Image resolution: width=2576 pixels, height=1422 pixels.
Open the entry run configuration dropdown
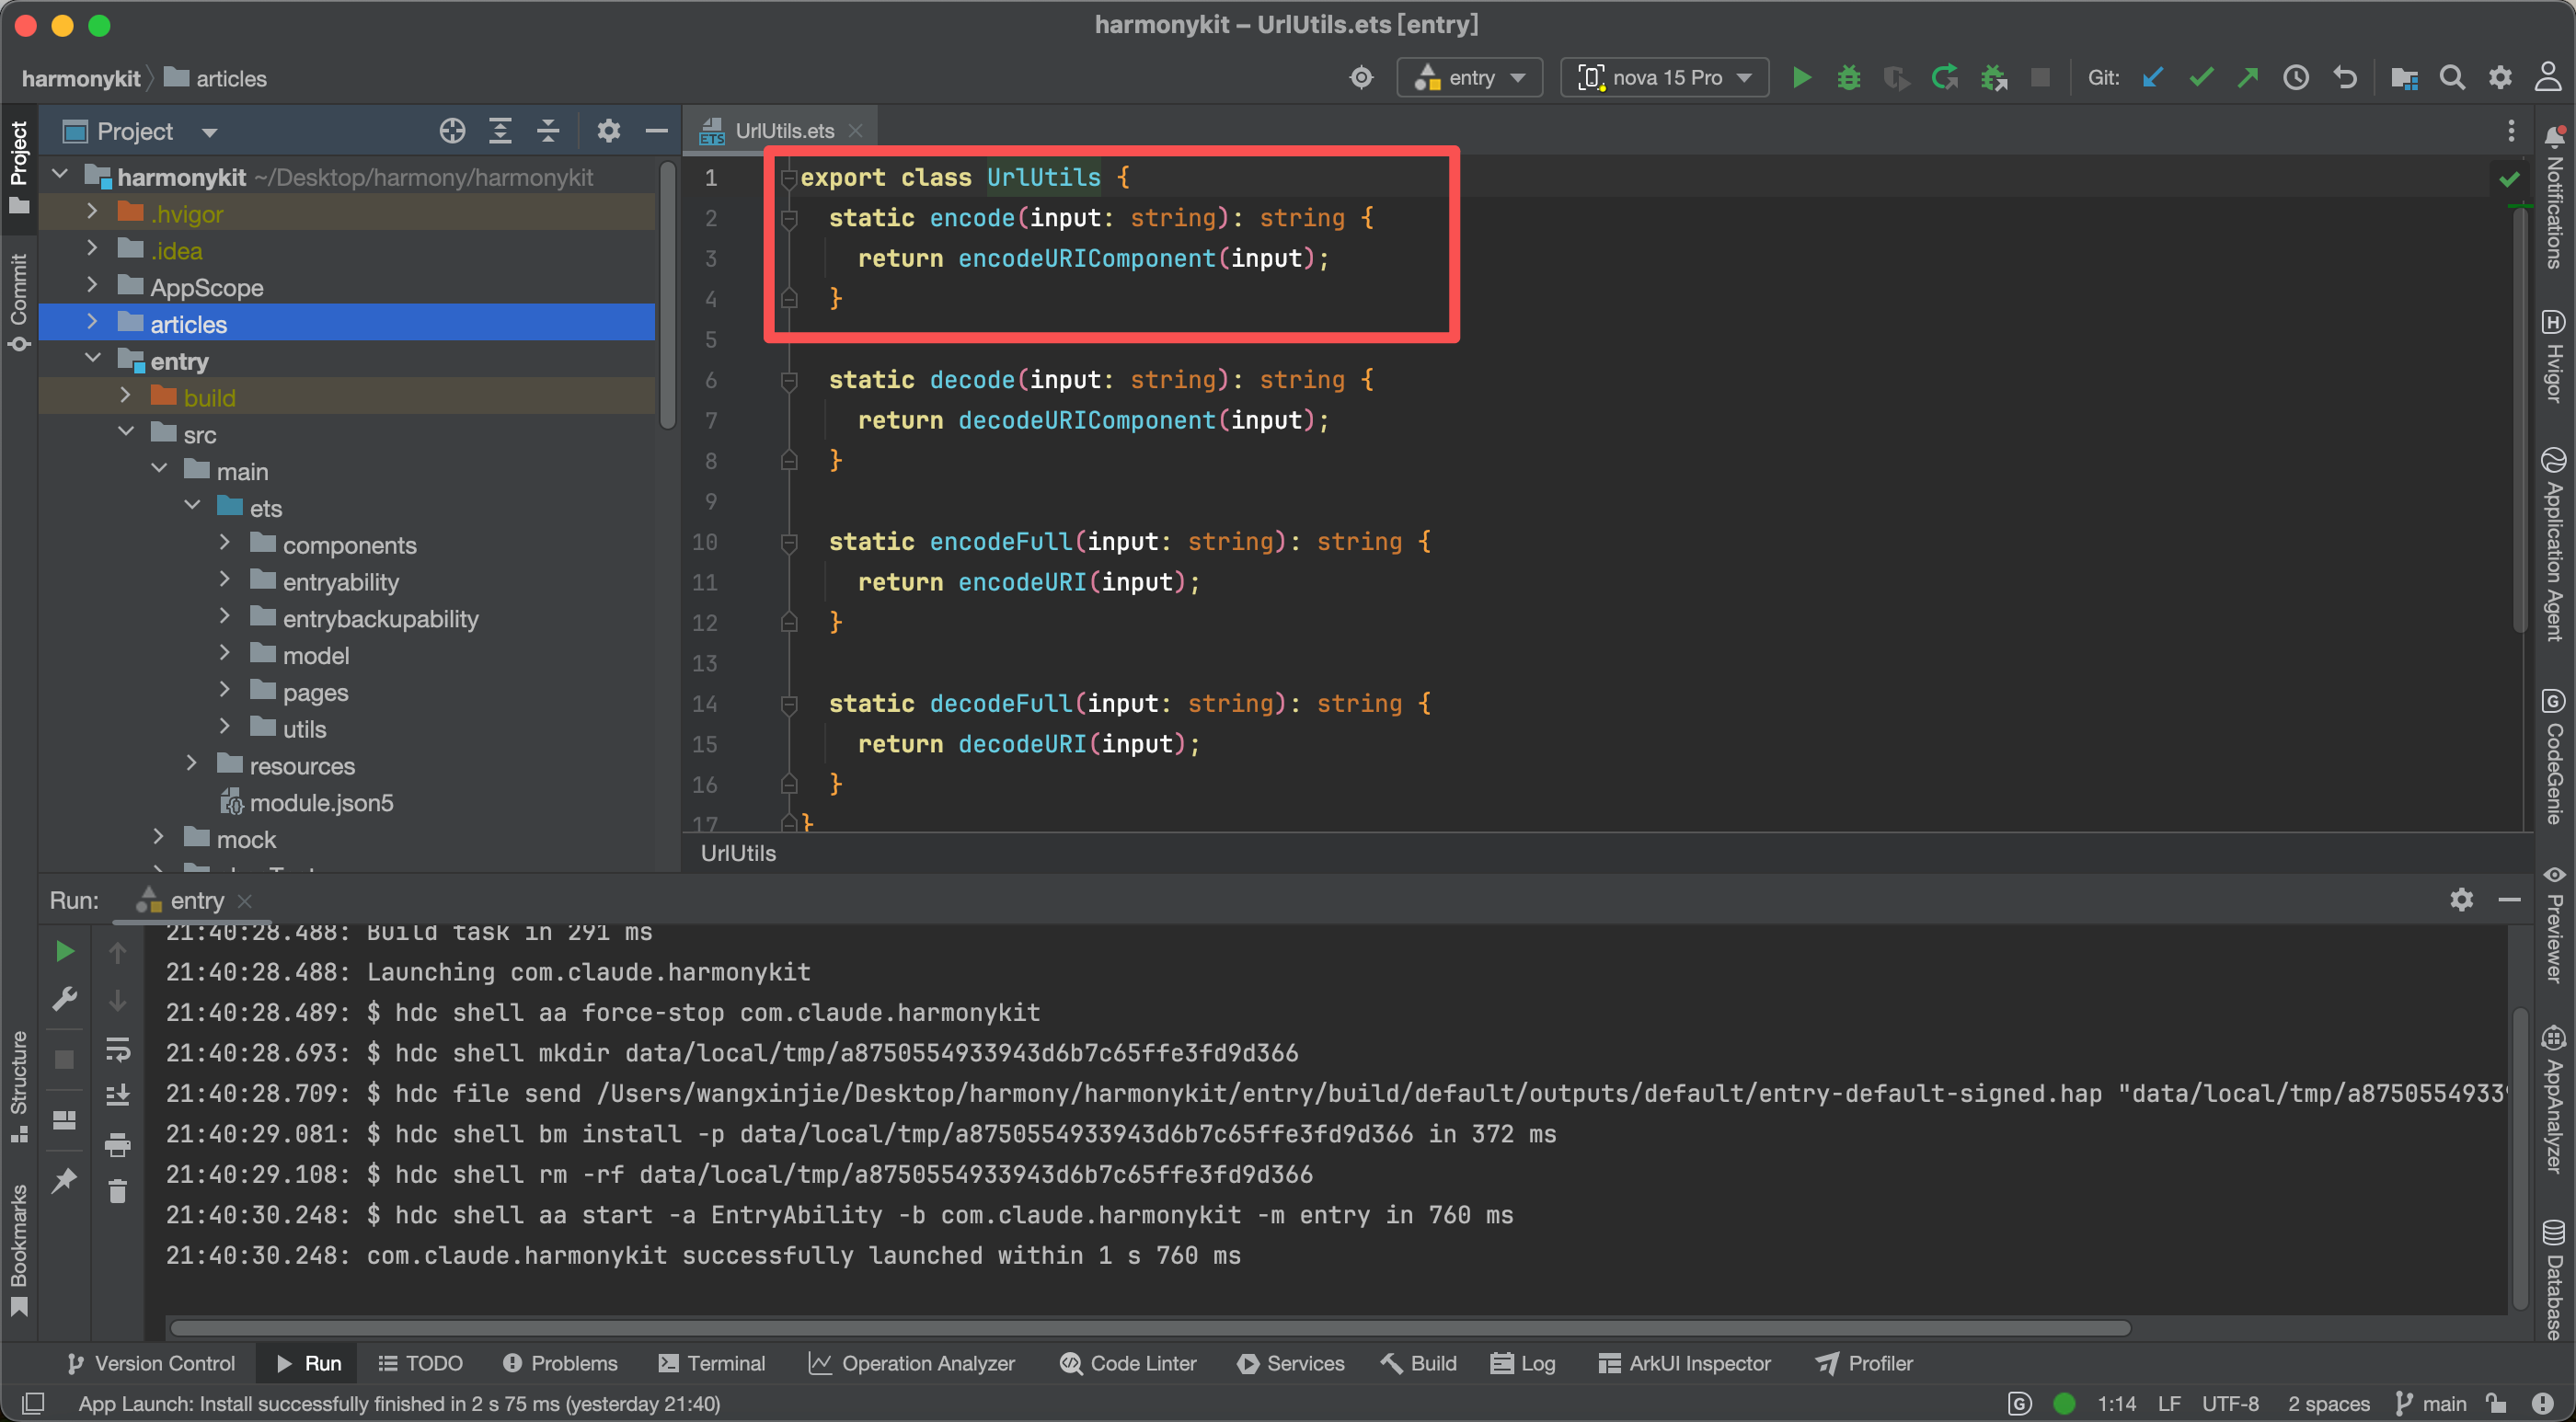click(1470, 77)
